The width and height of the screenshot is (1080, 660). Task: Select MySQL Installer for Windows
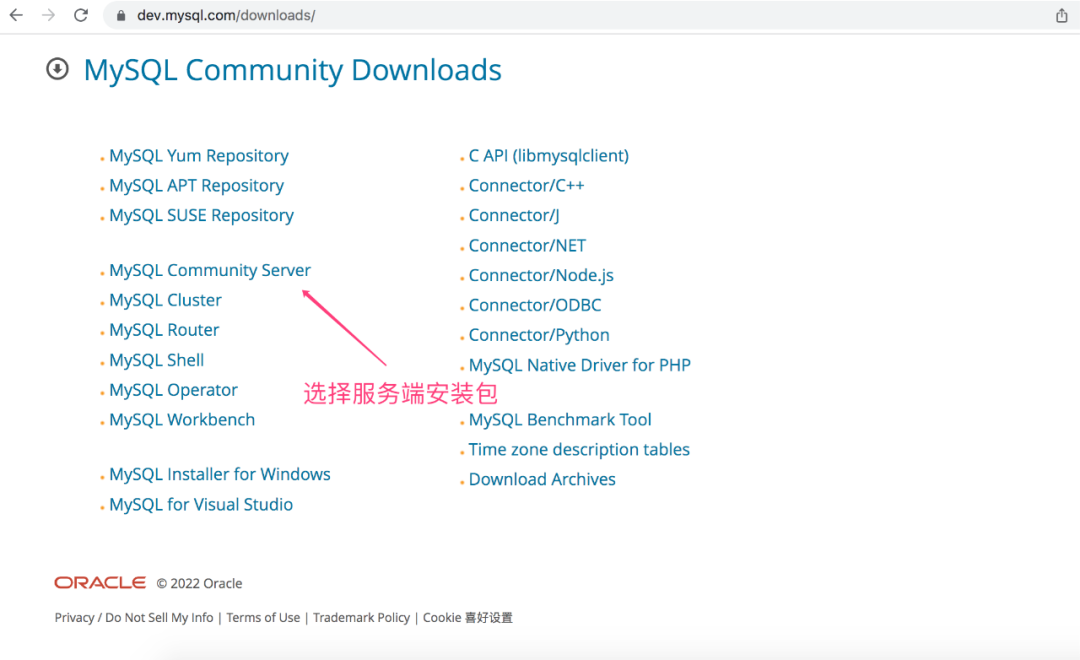click(x=220, y=475)
